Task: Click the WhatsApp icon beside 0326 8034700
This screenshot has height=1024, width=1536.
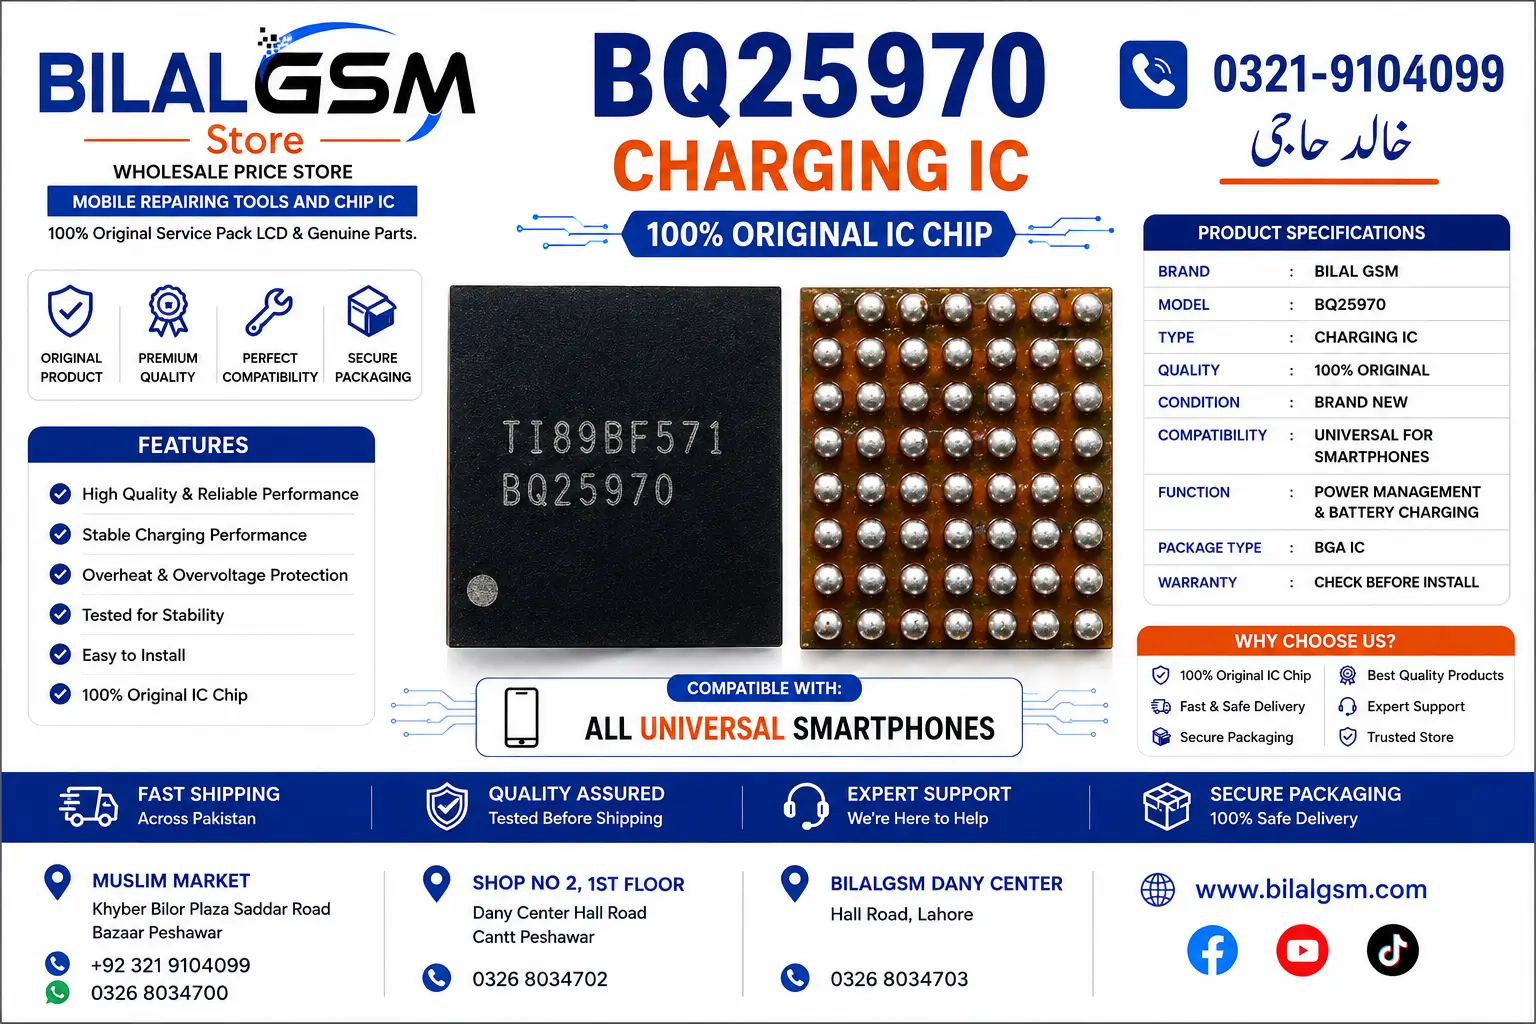Action: point(58,992)
